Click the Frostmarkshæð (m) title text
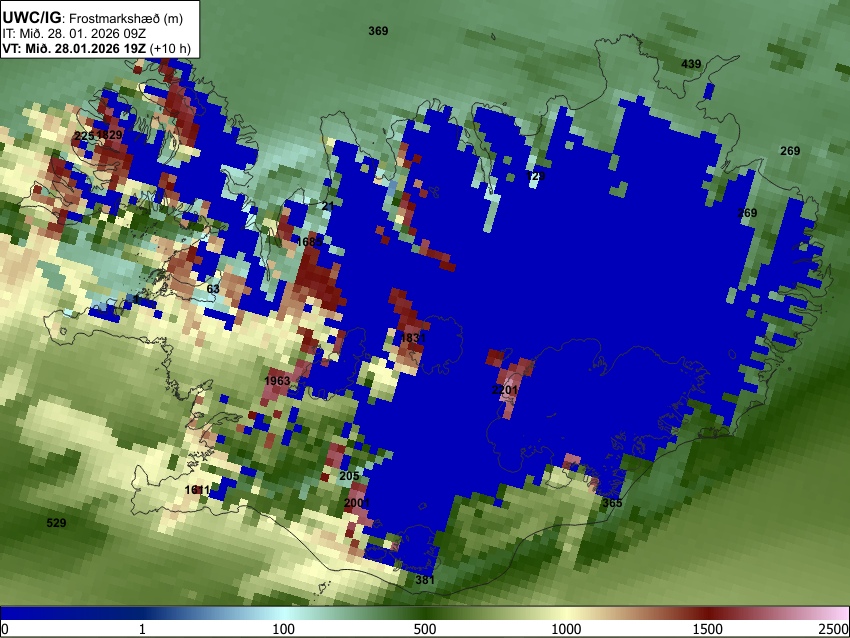This screenshot has width=850, height=638. 126,18
